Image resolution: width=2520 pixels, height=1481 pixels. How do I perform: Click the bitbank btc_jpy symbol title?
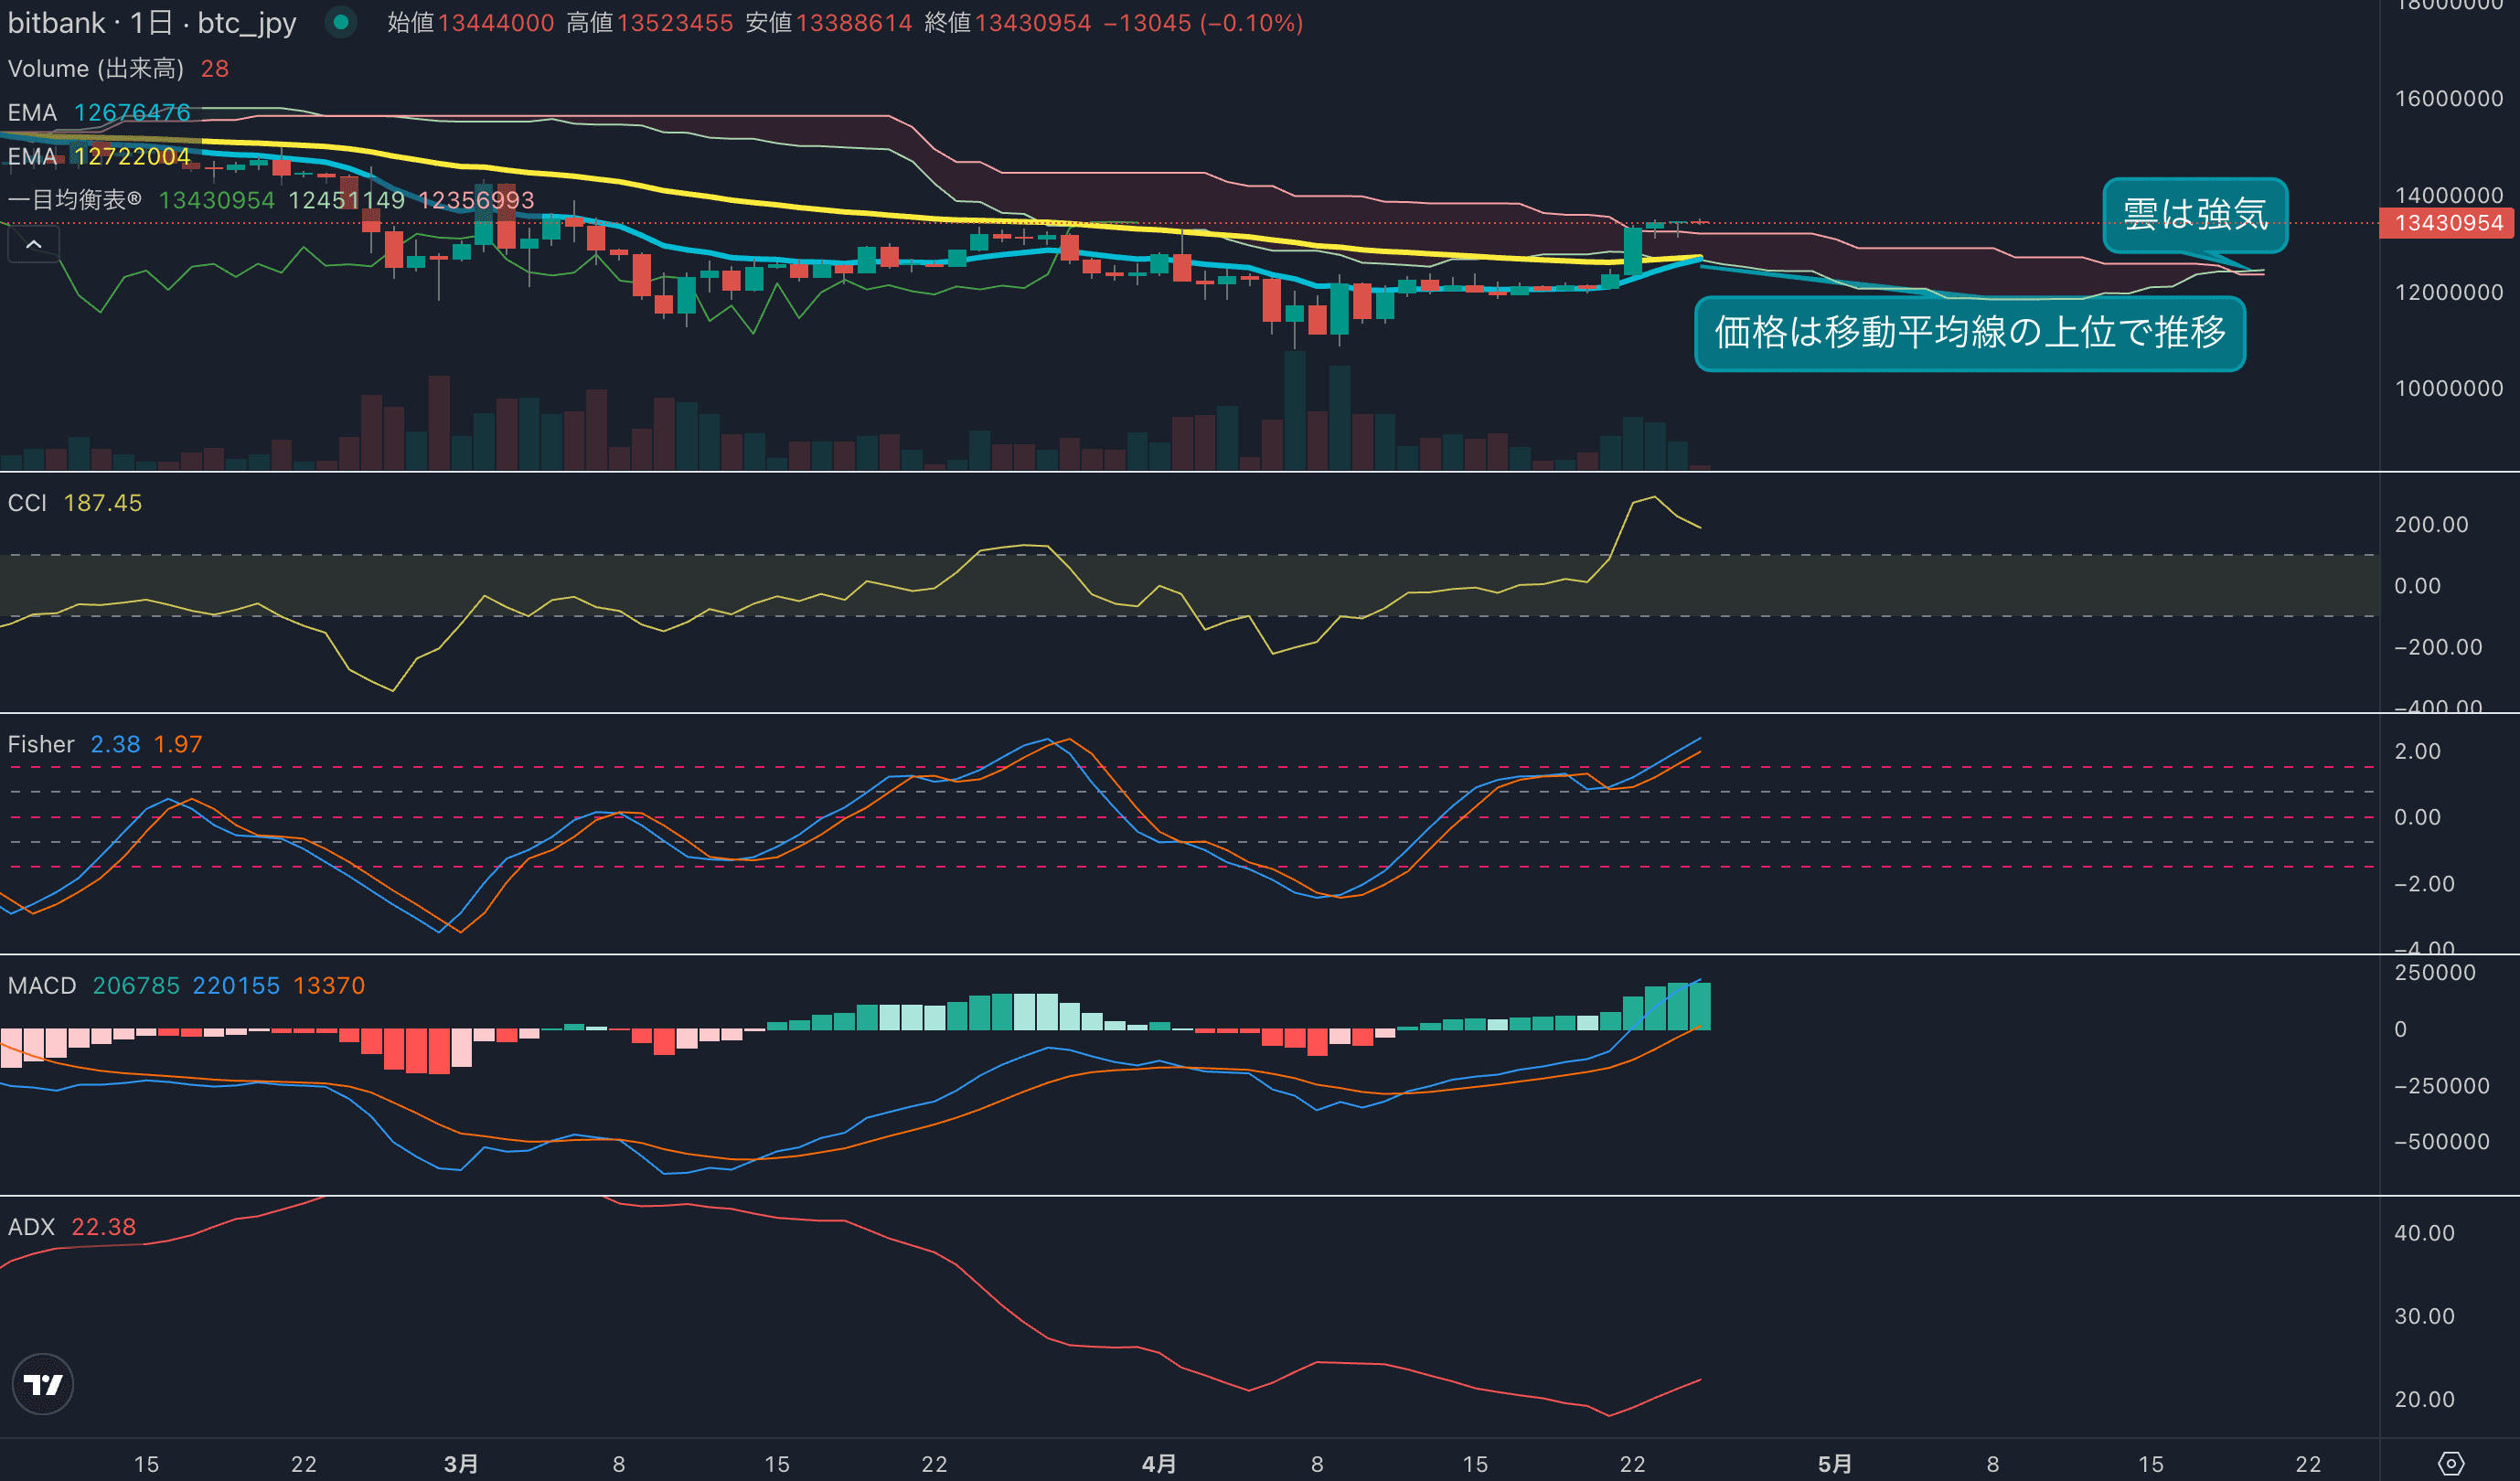(152, 22)
